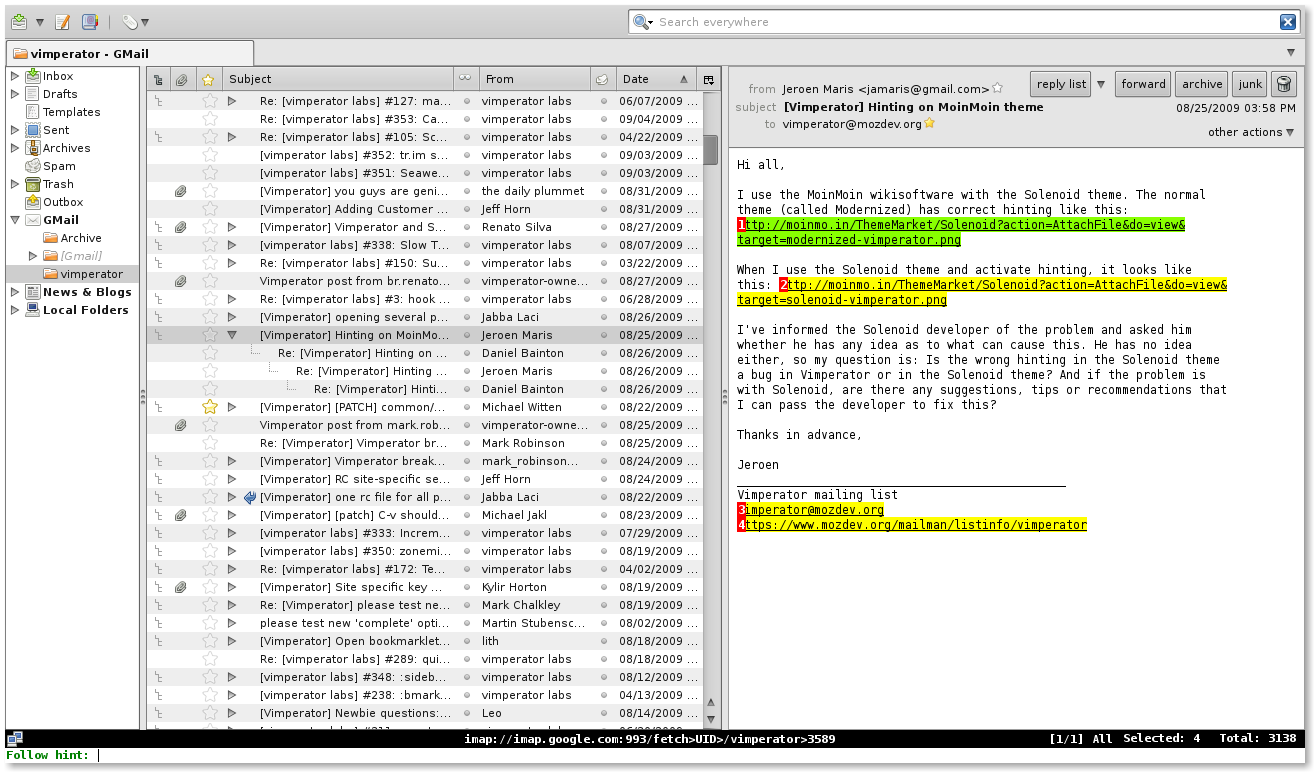Clear the search box with X button
The width and height of the screenshot is (1314, 772).
click(1288, 22)
